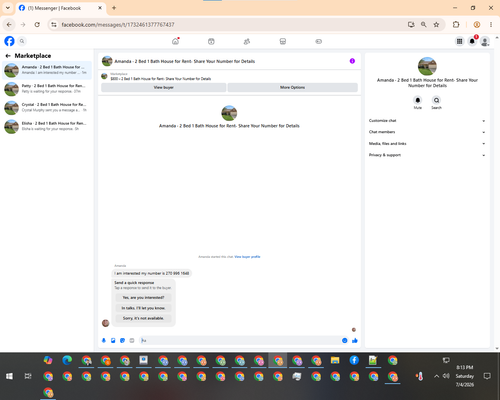Bookmark this page with star icon
Screen dimensions: 500x400
click(x=436, y=25)
